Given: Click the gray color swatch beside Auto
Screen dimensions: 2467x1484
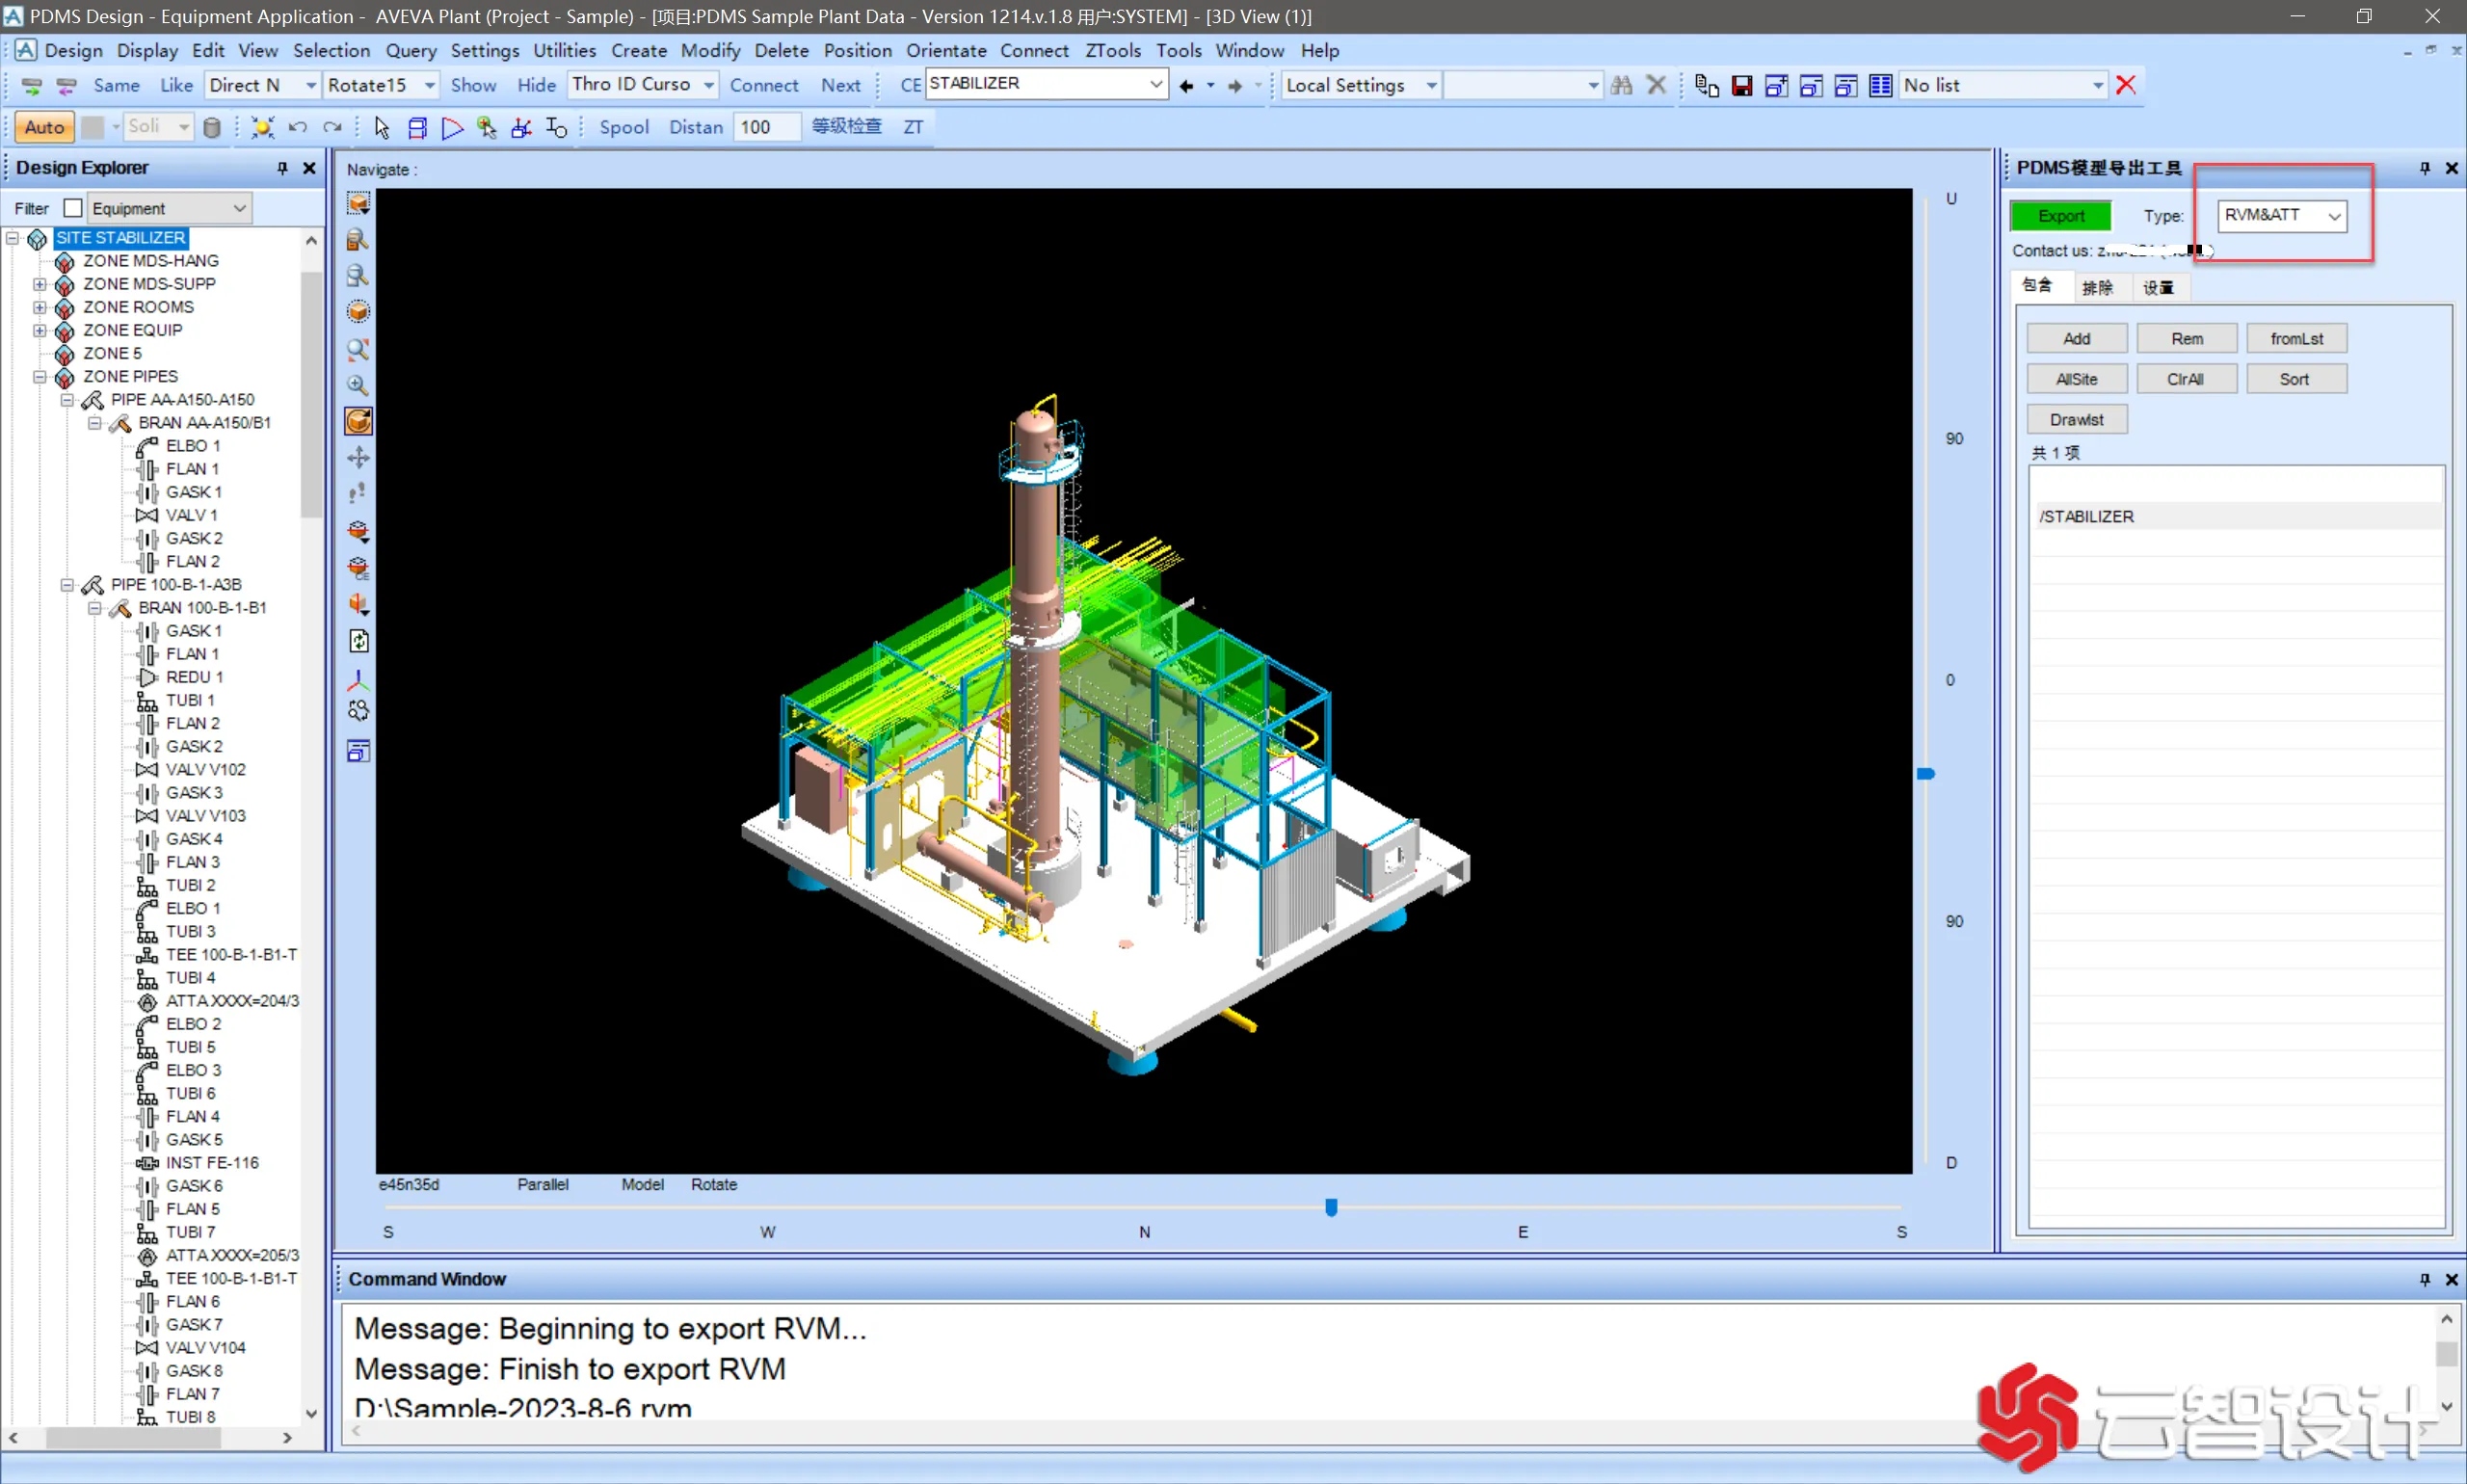Looking at the screenshot, I should (93, 127).
